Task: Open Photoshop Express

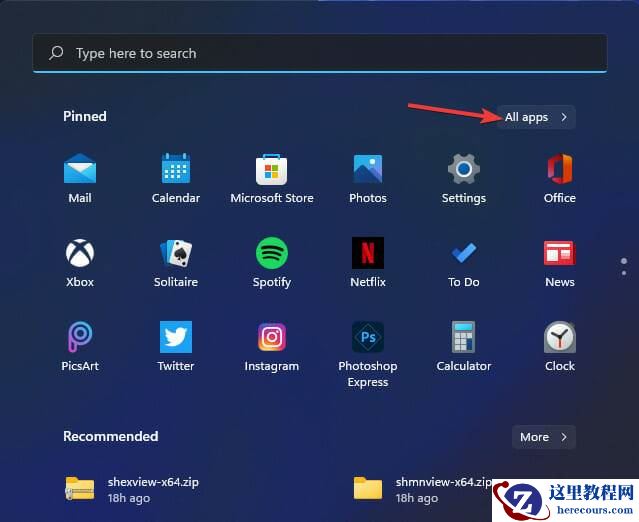Action: [368, 355]
